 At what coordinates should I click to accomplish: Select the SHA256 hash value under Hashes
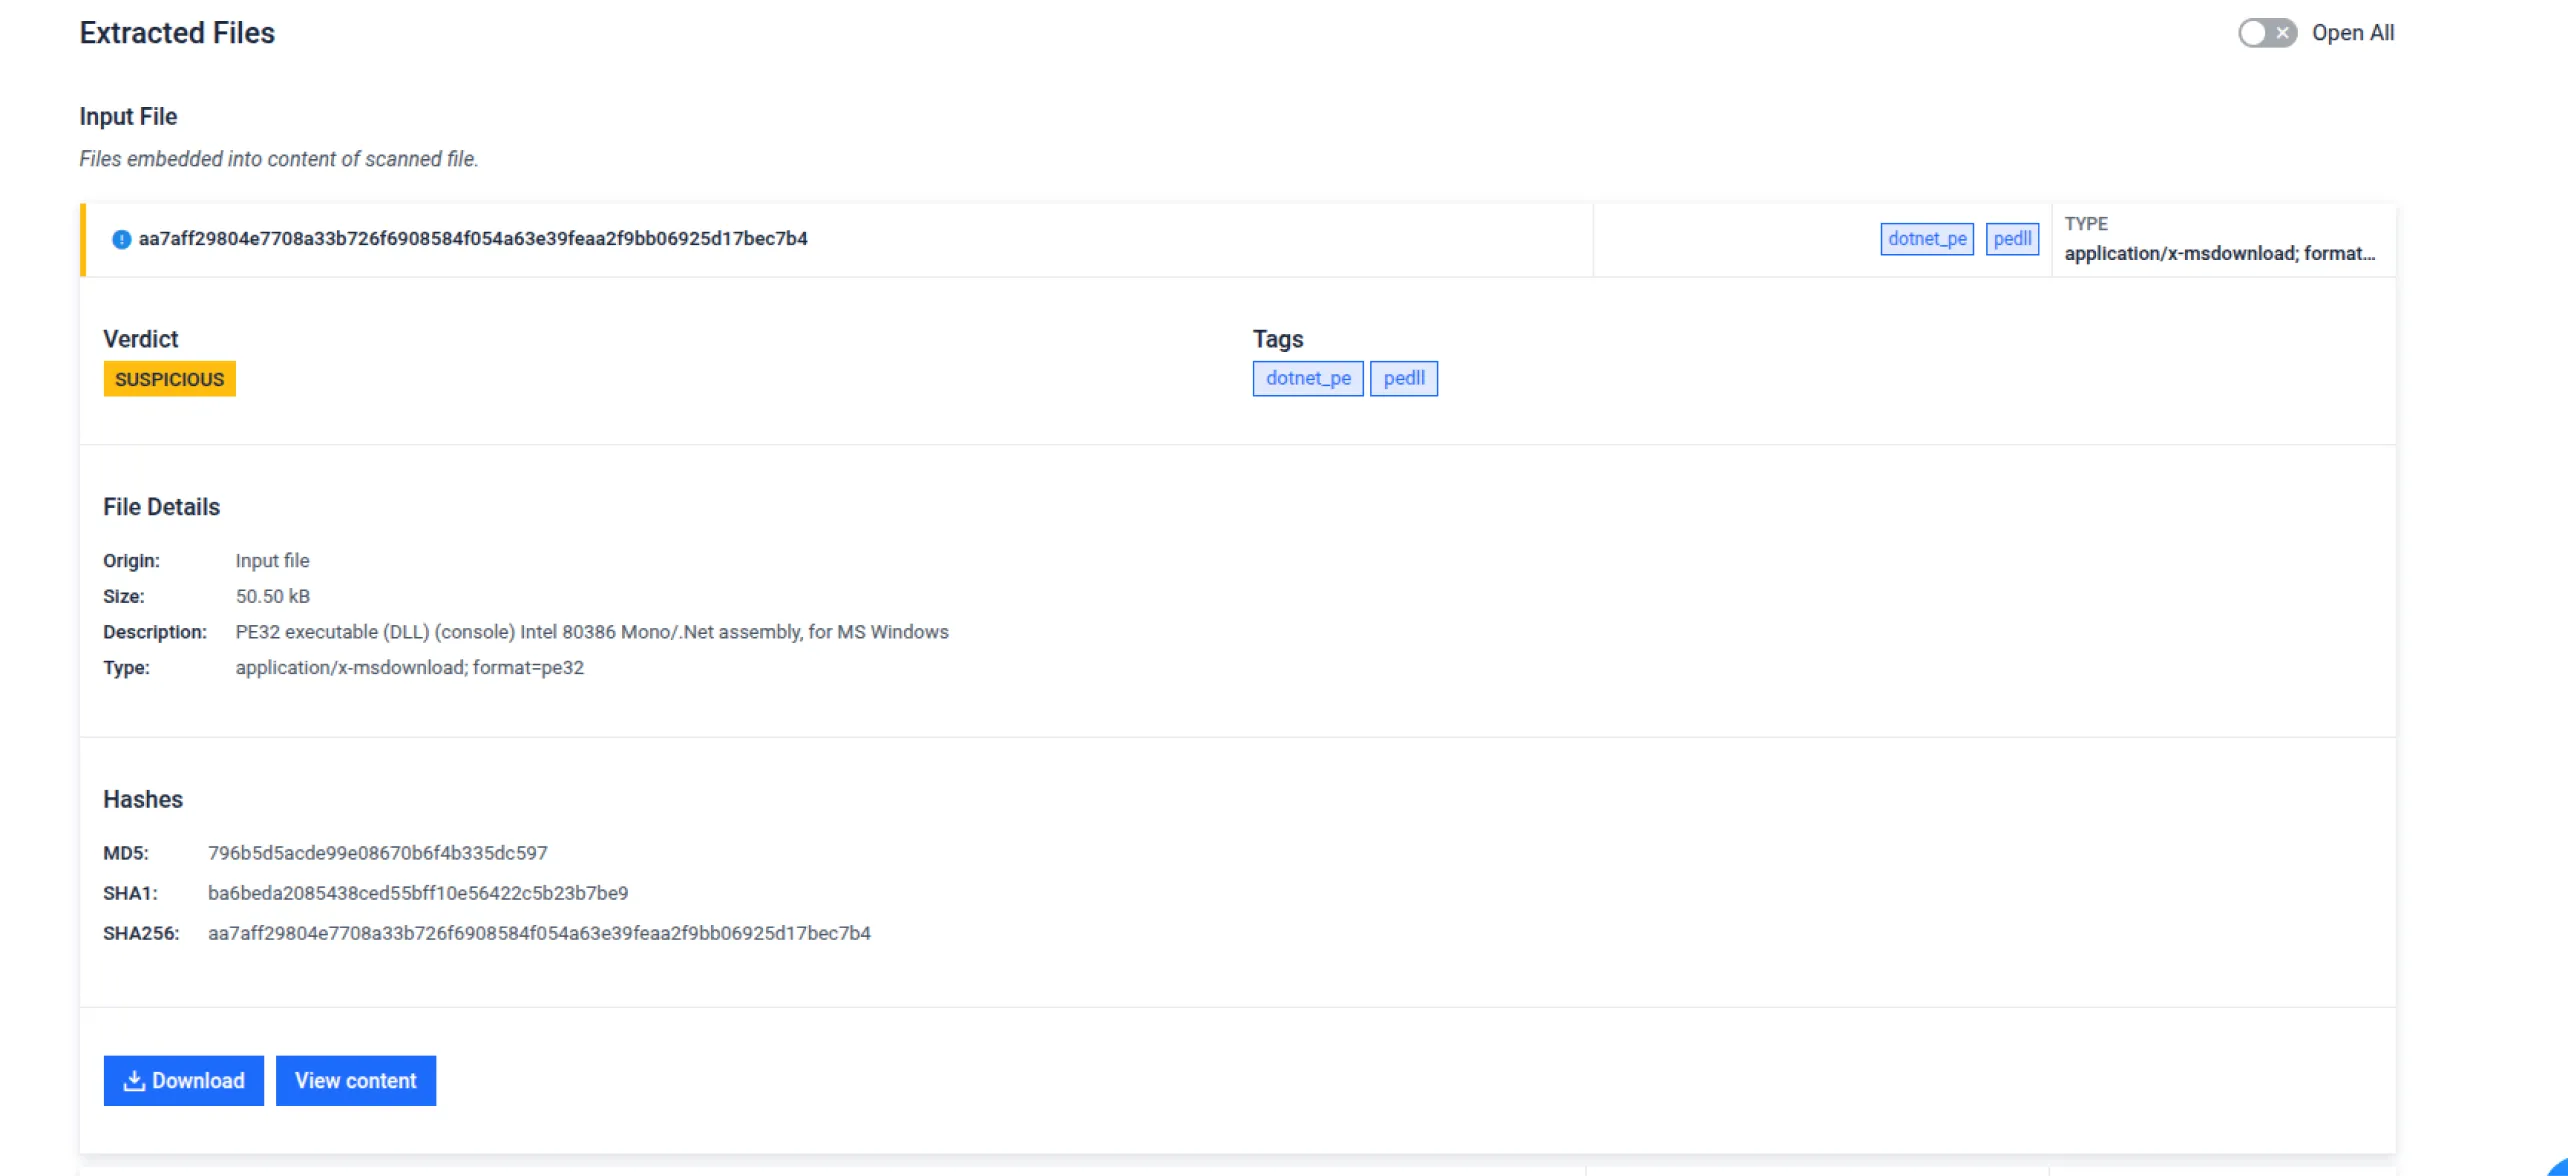click(x=539, y=933)
